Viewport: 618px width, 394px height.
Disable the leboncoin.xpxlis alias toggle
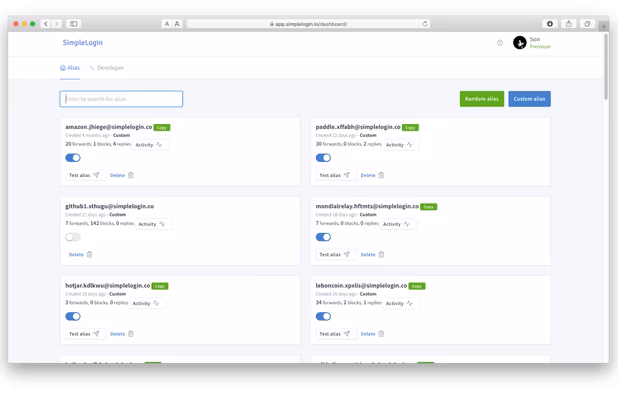point(323,316)
